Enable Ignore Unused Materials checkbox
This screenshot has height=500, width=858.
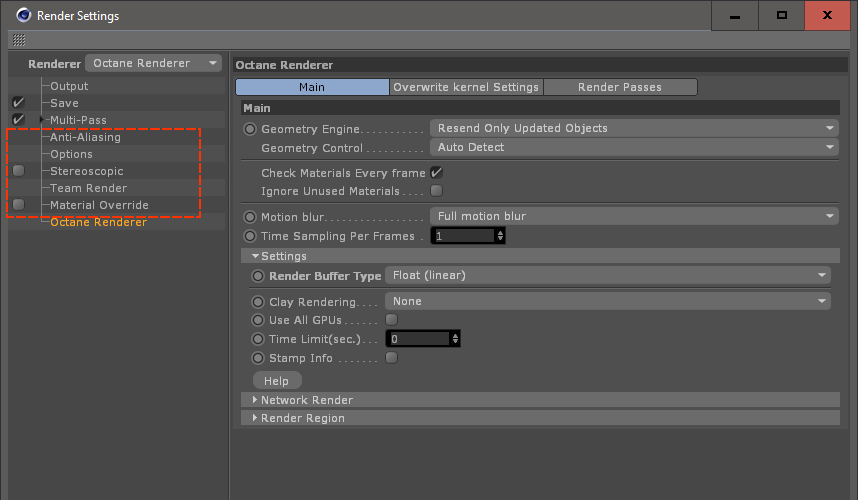click(x=436, y=191)
